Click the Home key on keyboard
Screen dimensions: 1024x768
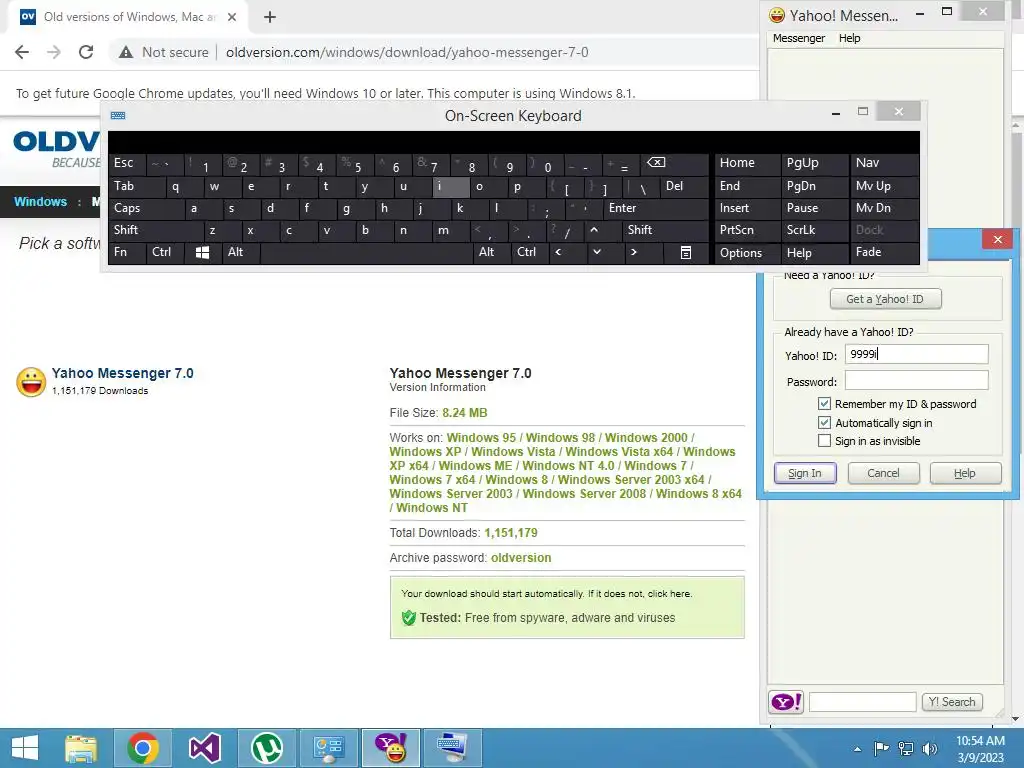(x=747, y=163)
